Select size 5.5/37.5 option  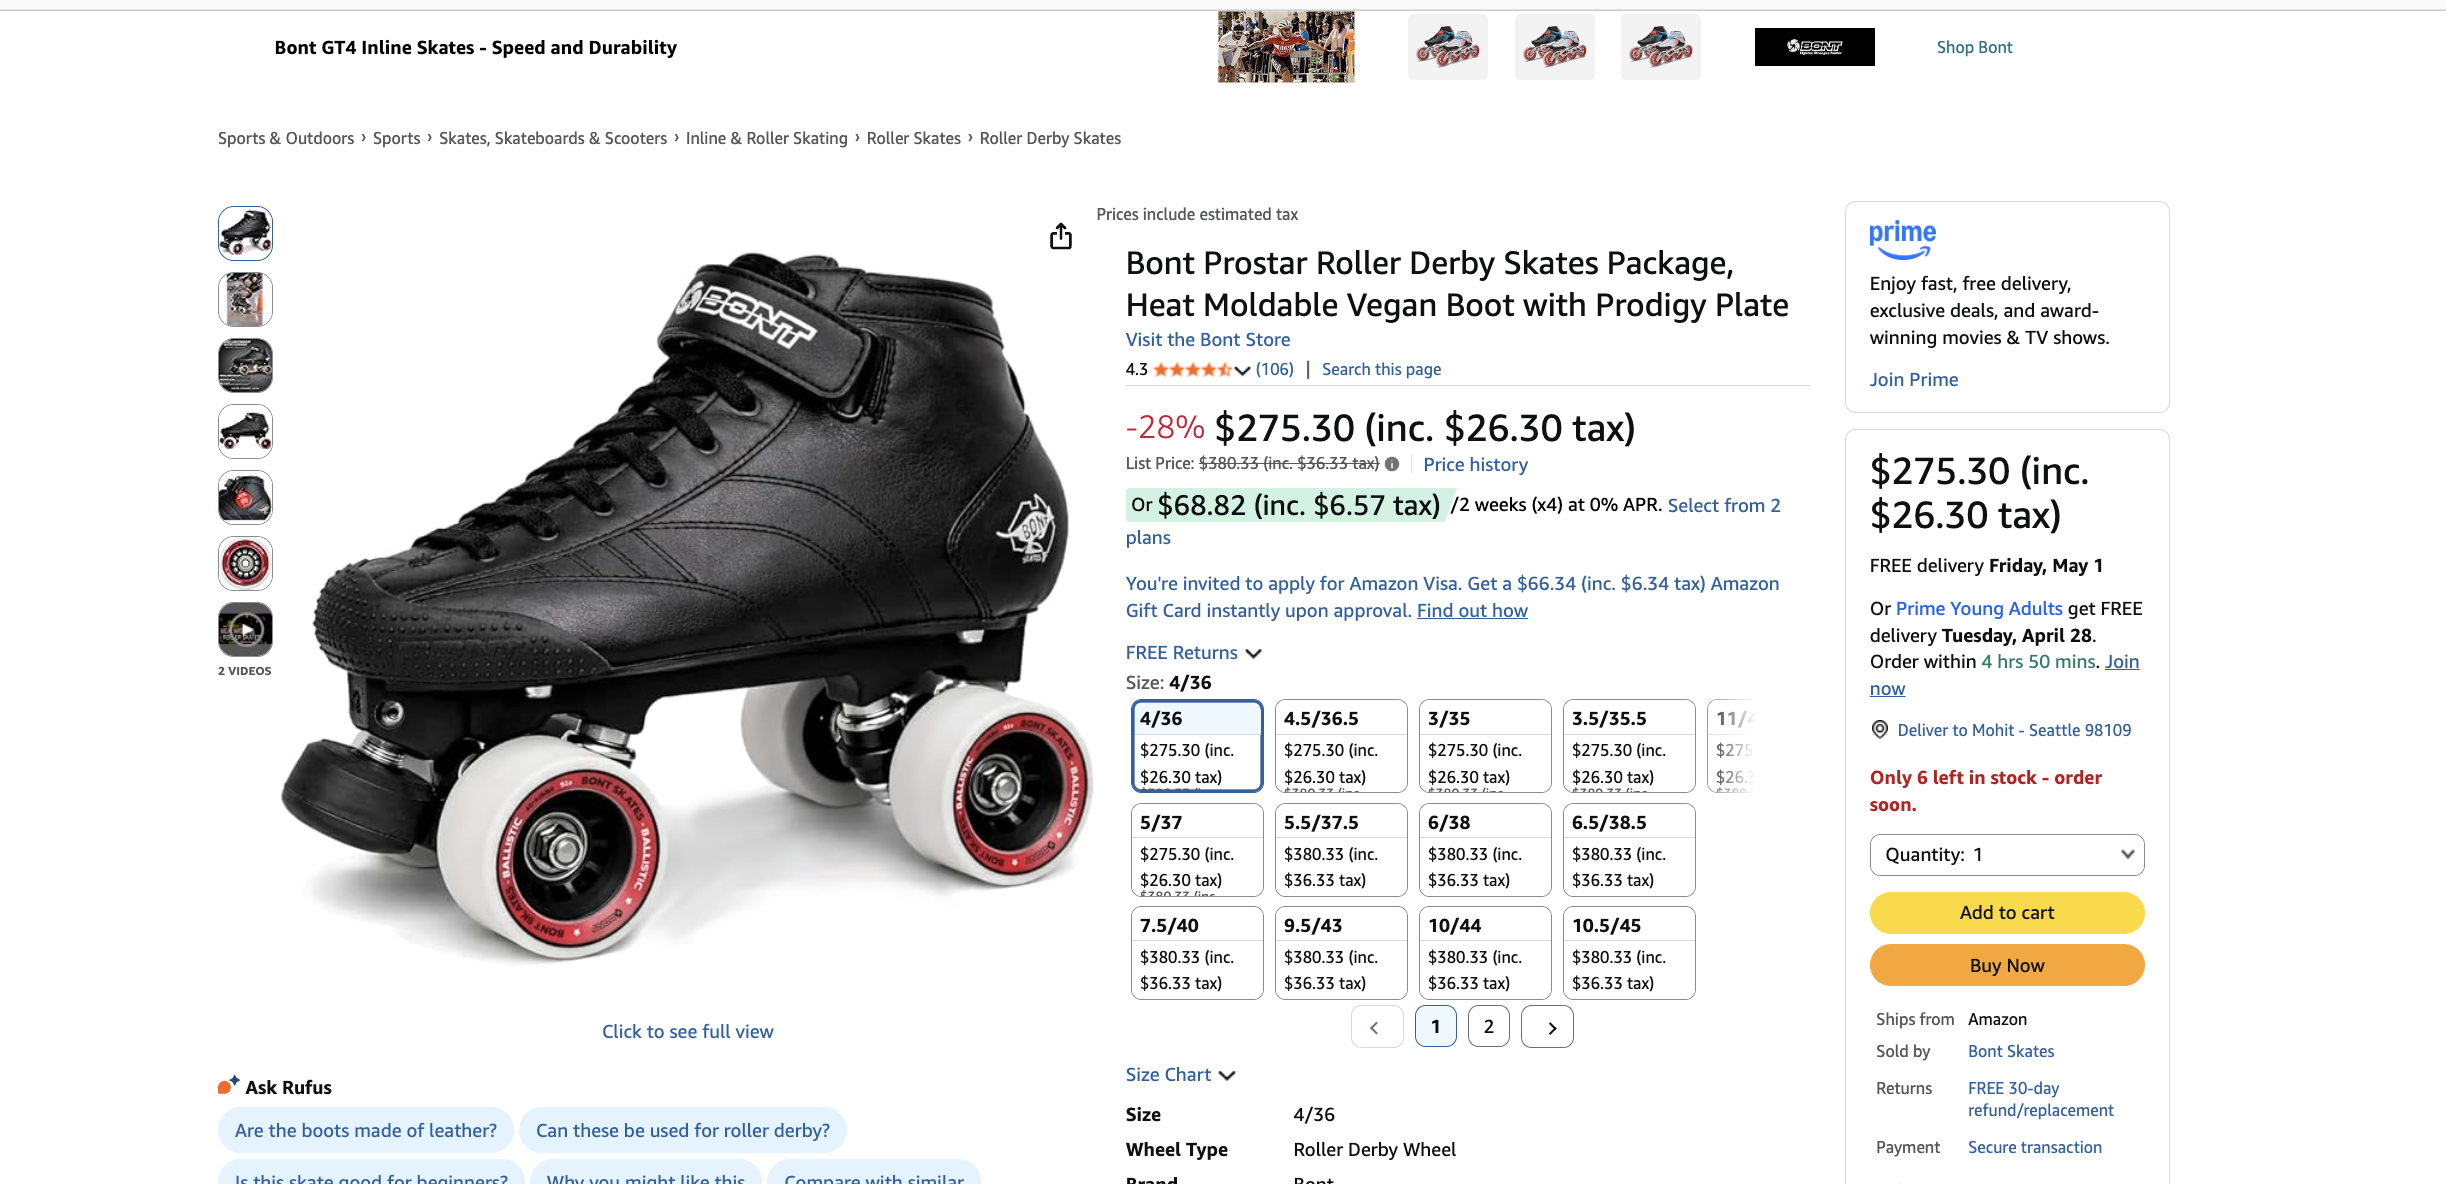(x=1341, y=850)
